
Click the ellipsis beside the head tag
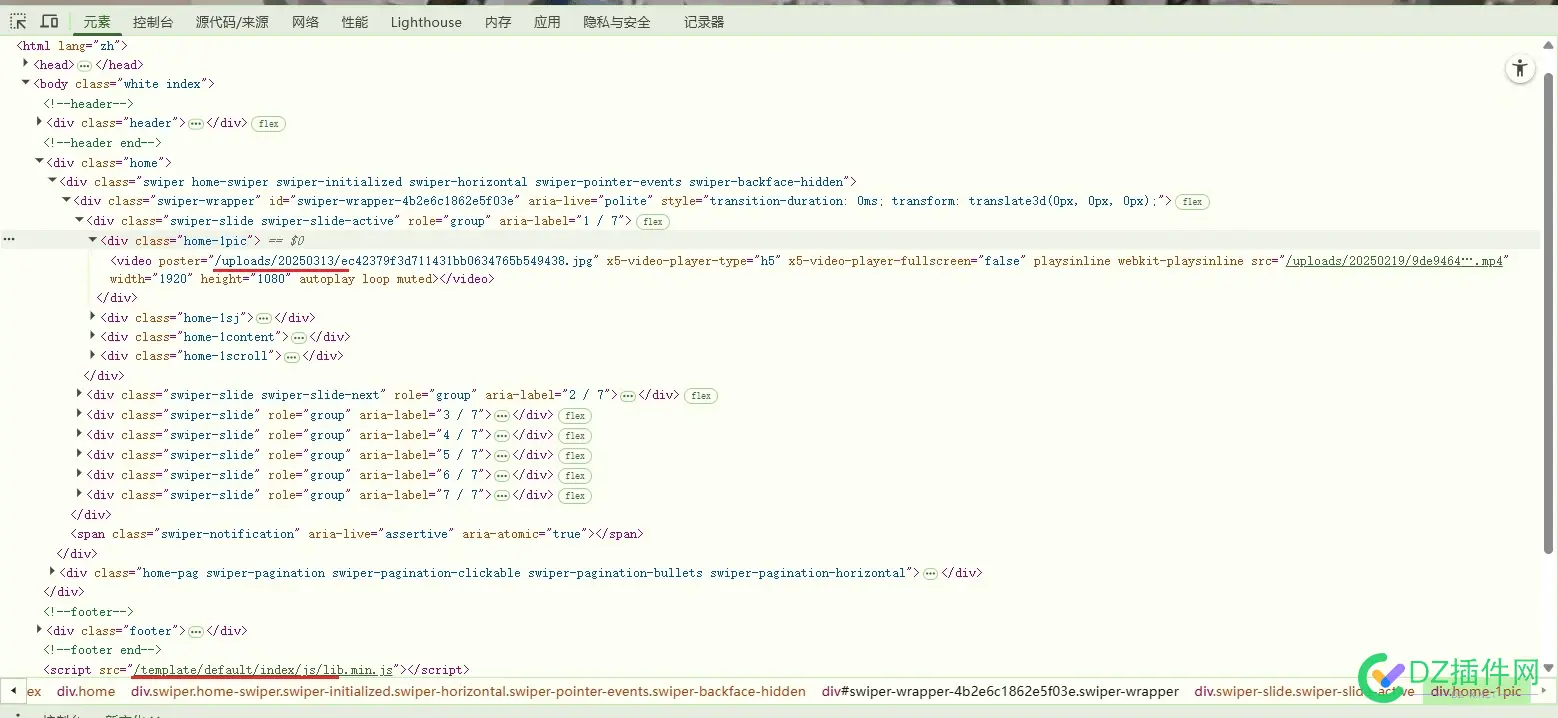click(x=84, y=65)
